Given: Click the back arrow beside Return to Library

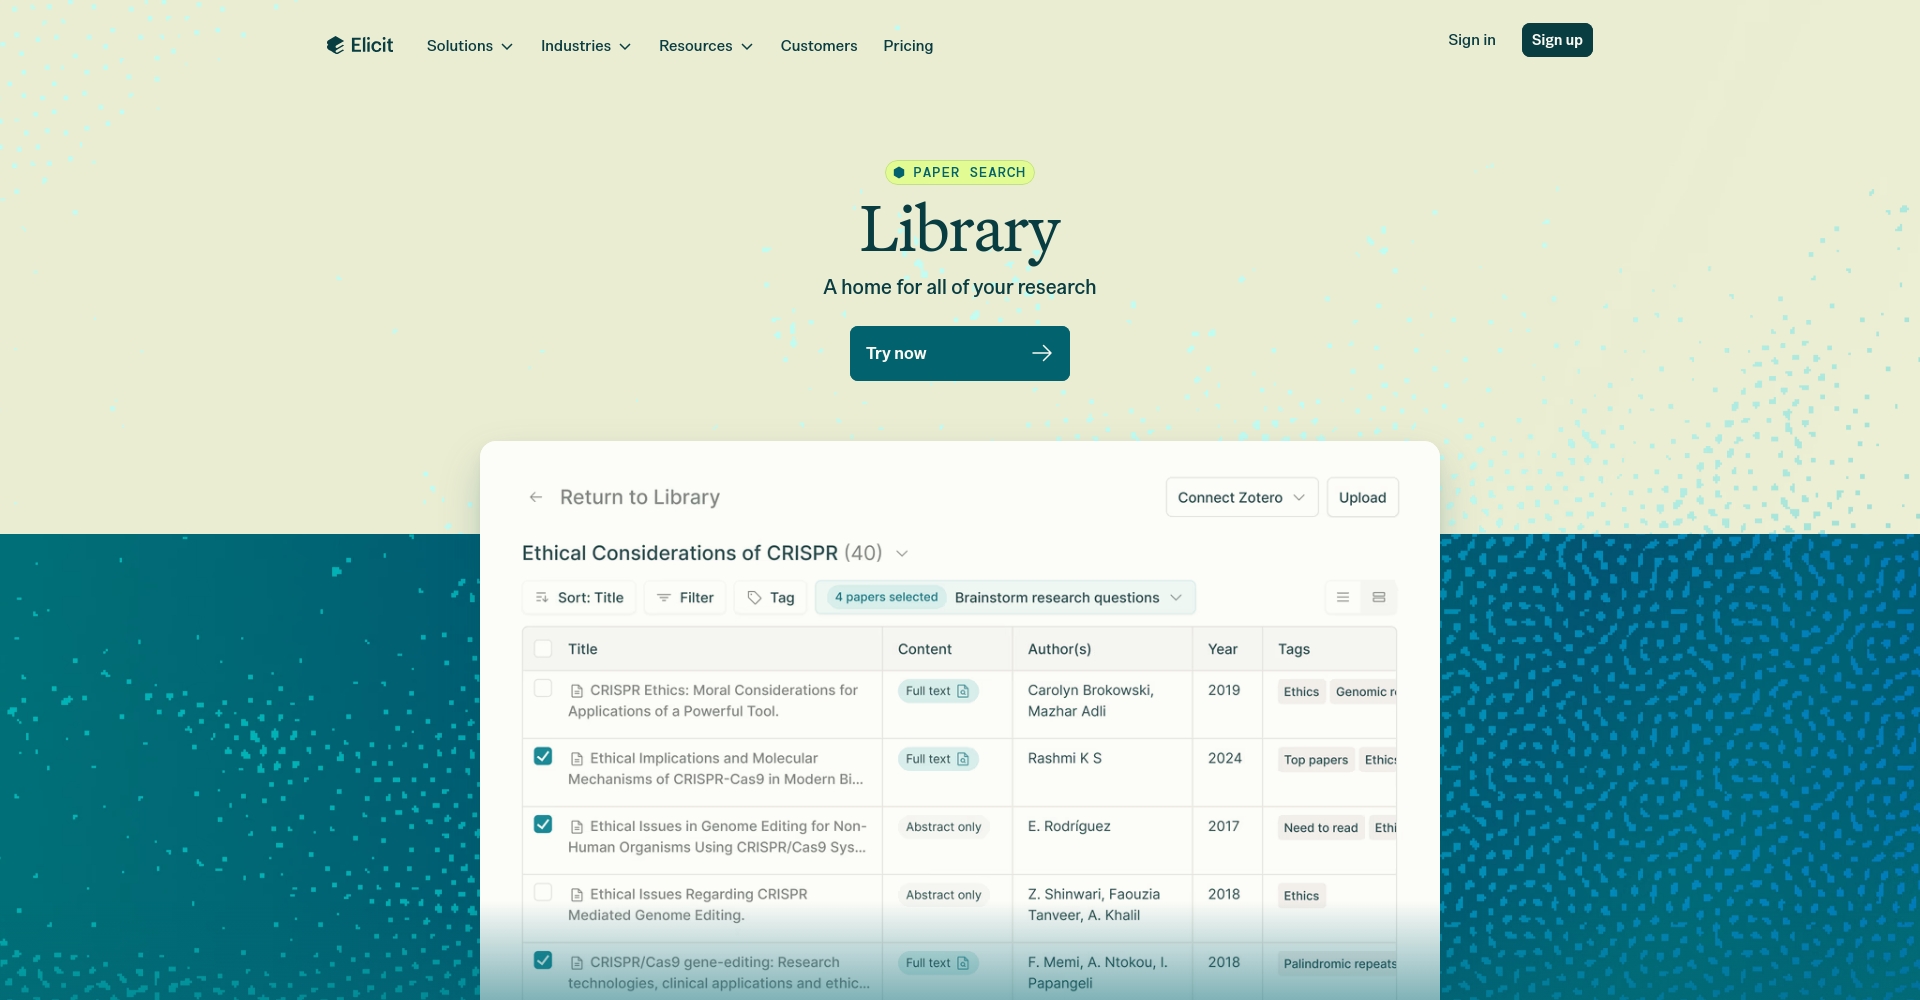Looking at the screenshot, I should click(x=536, y=497).
